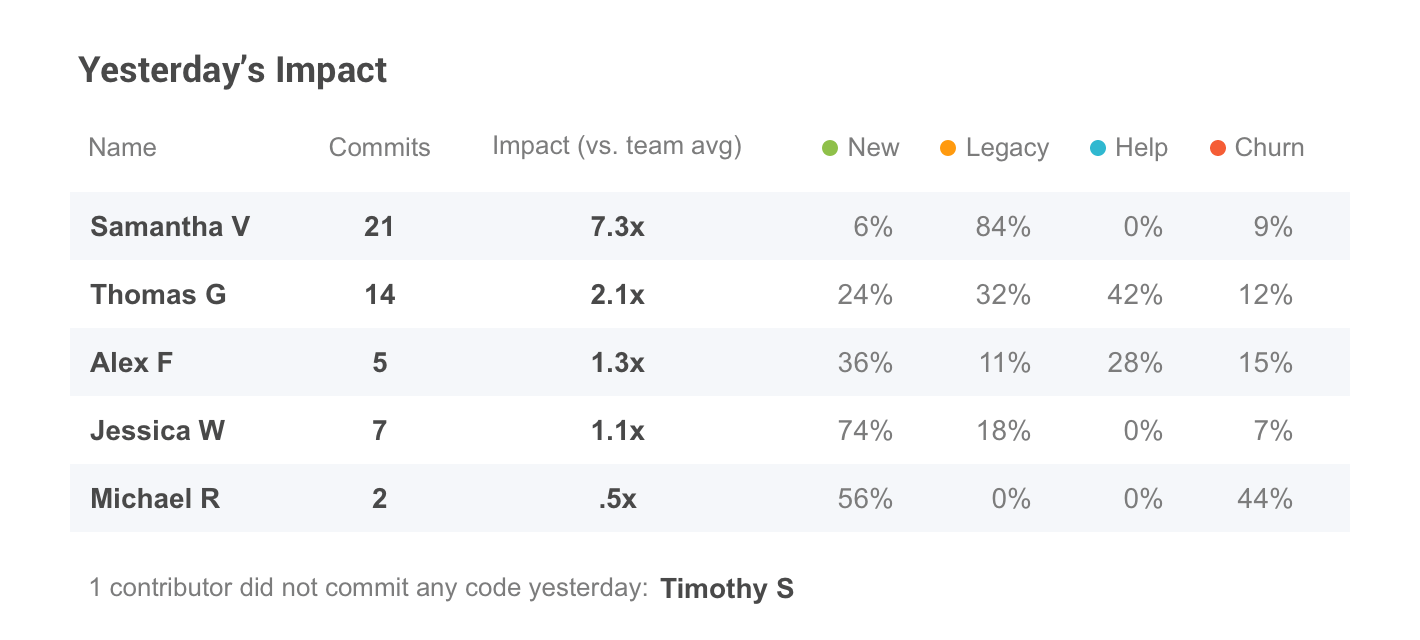
Task: Select Thomas G in the table
Action: coord(158,295)
